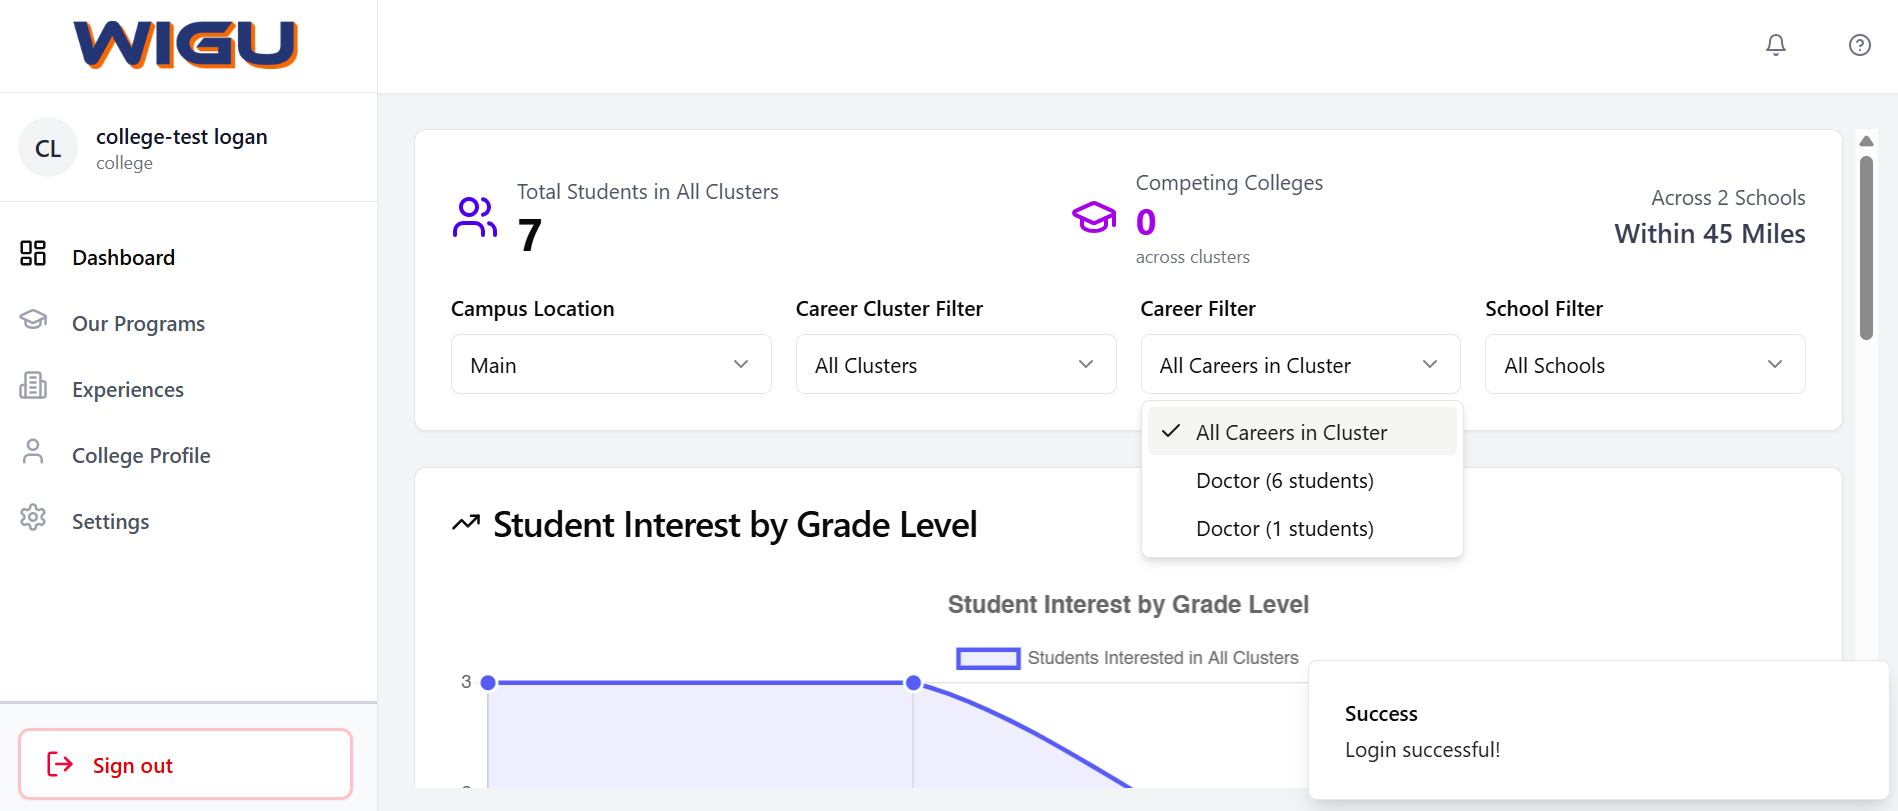The width and height of the screenshot is (1898, 811).
Task: Click the Dashboard grid icon
Action: (x=33, y=254)
